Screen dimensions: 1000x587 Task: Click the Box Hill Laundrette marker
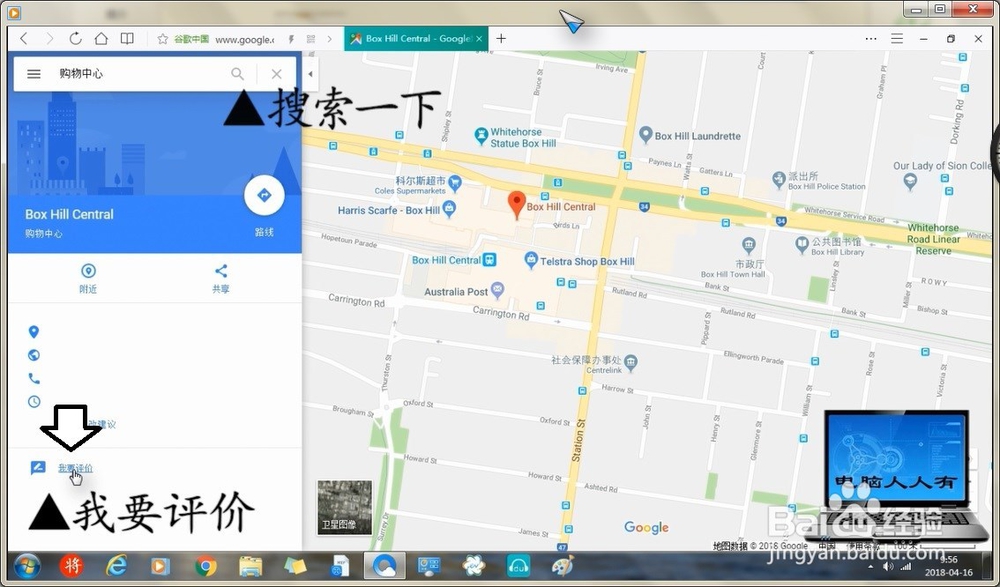click(x=645, y=134)
